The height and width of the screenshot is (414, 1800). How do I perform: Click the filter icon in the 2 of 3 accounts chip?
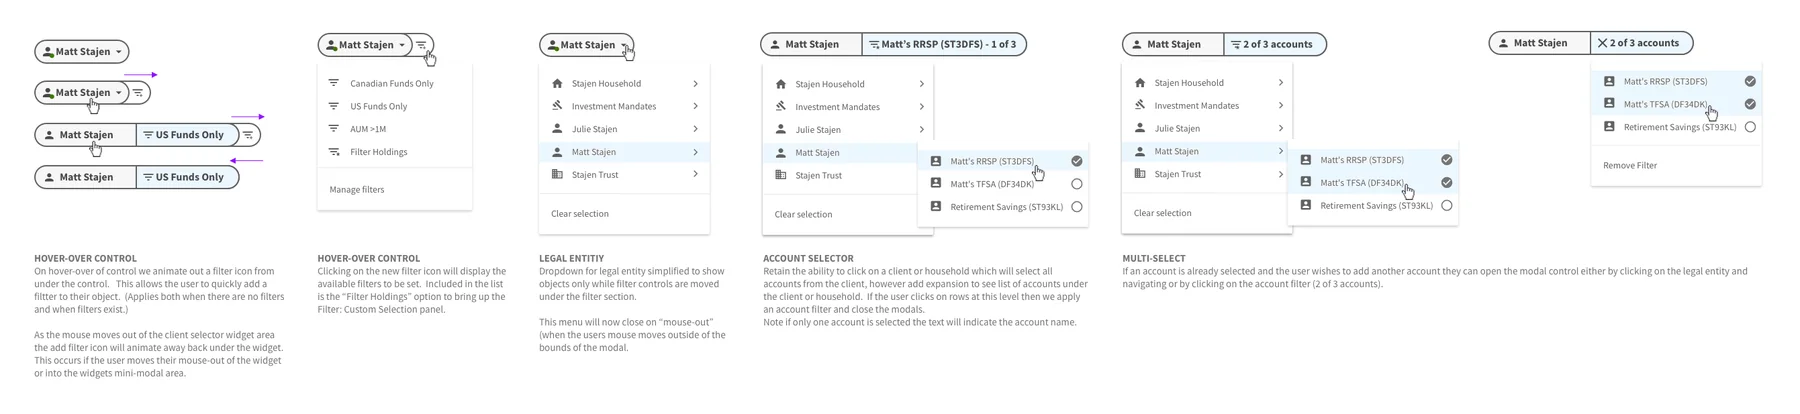coord(1235,44)
